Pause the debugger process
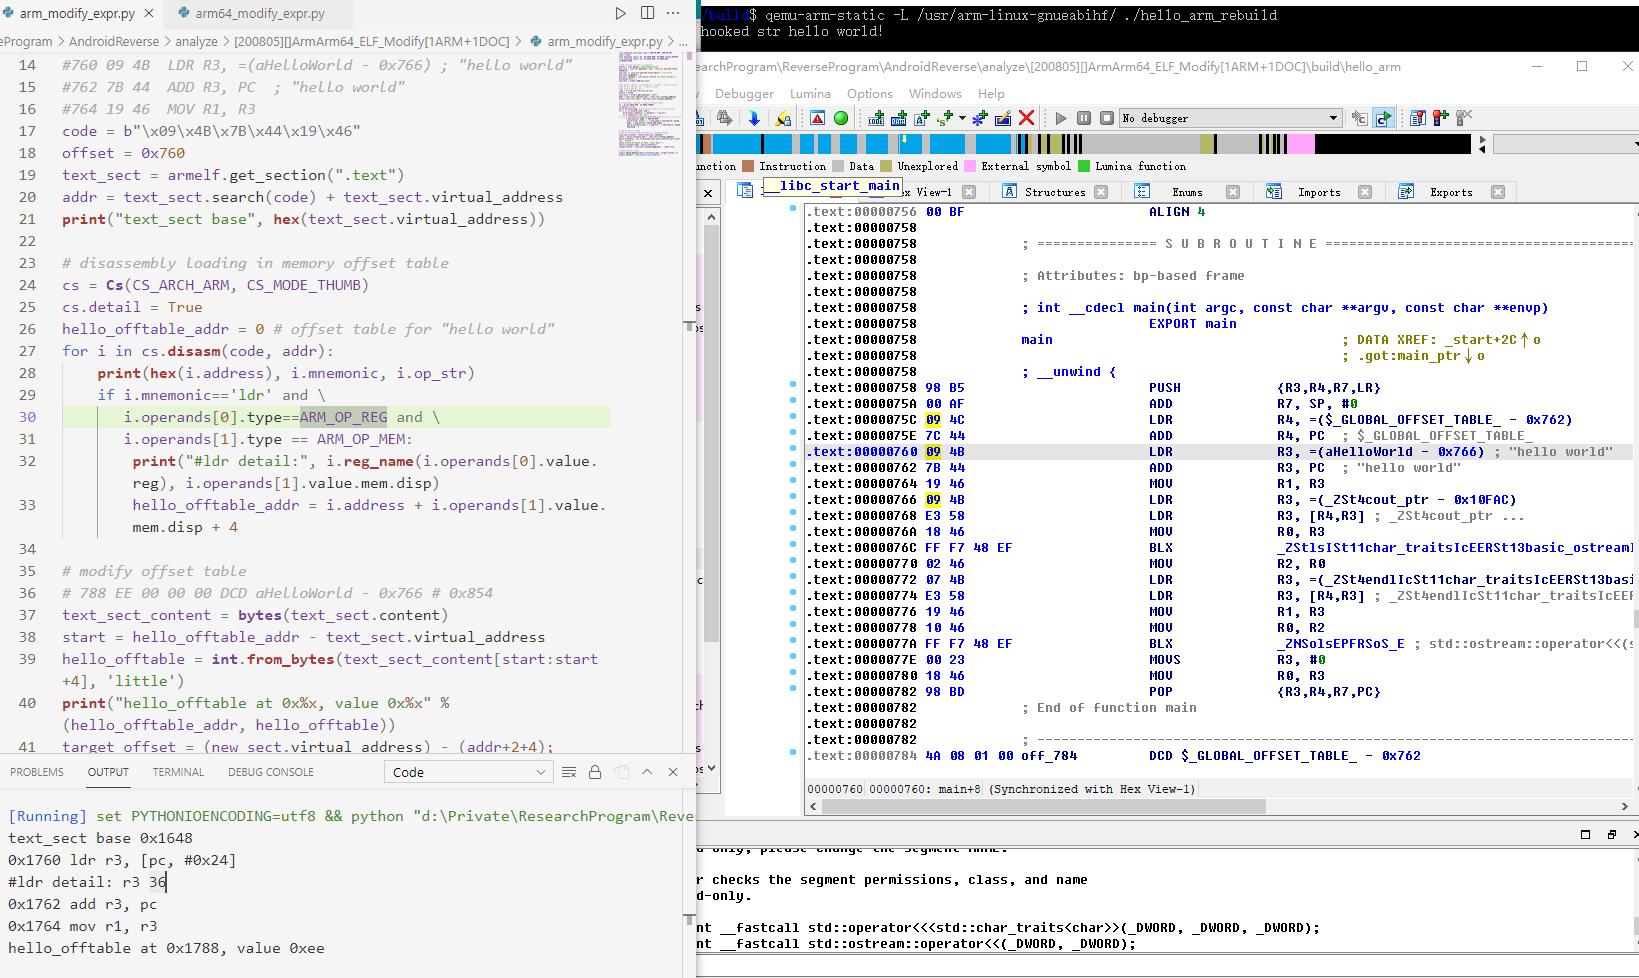The image size is (1639, 978). point(1084,118)
